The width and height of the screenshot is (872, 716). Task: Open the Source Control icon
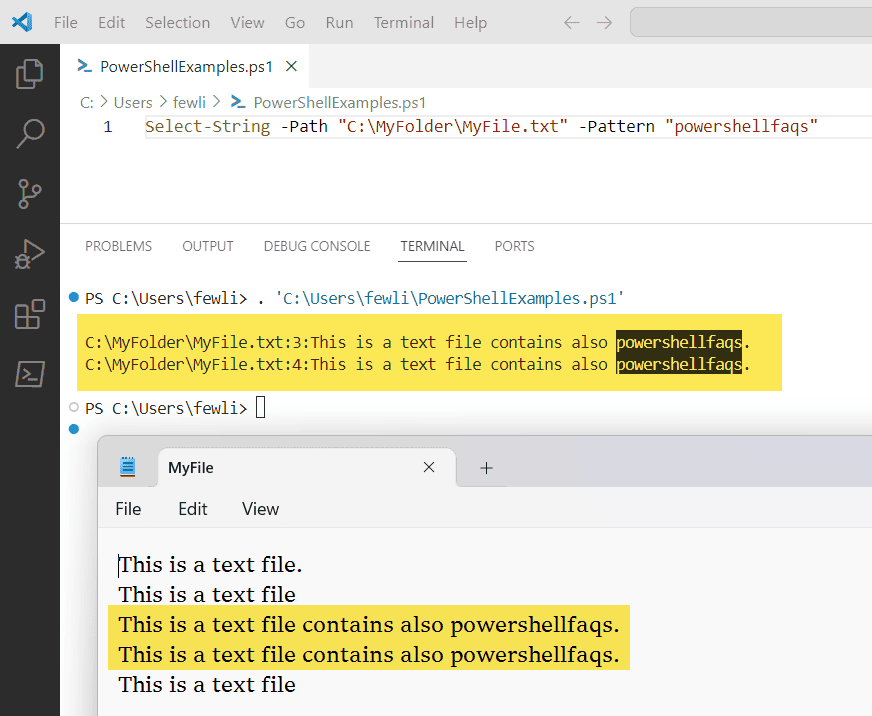click(29, 193)
